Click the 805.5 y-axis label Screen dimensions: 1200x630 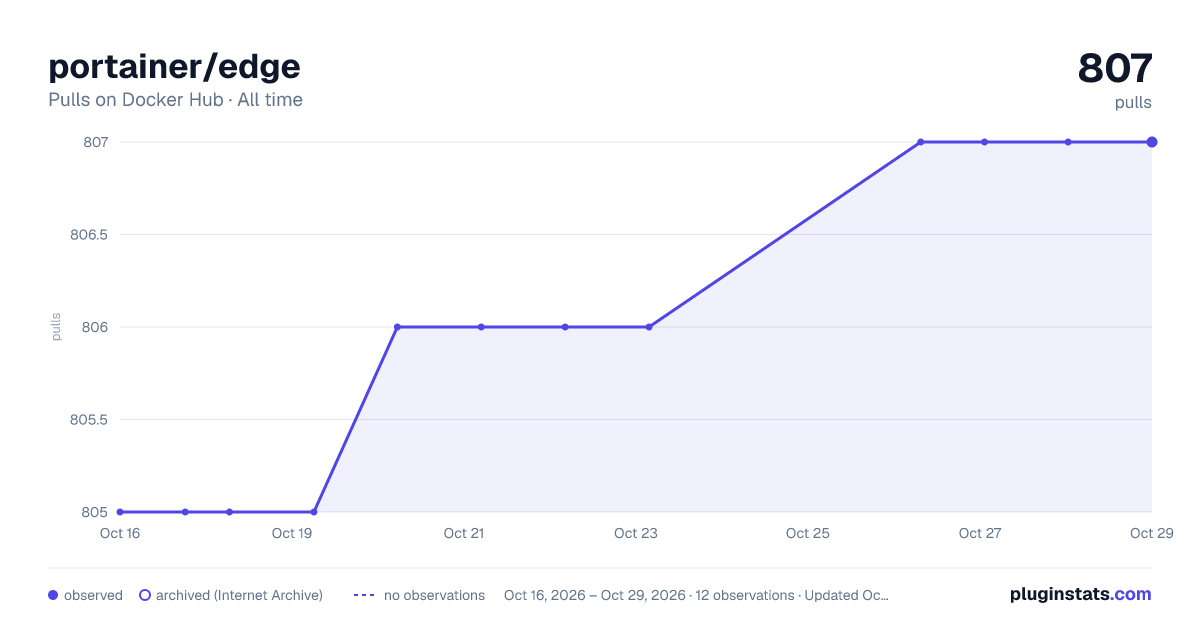pos(89,420)
